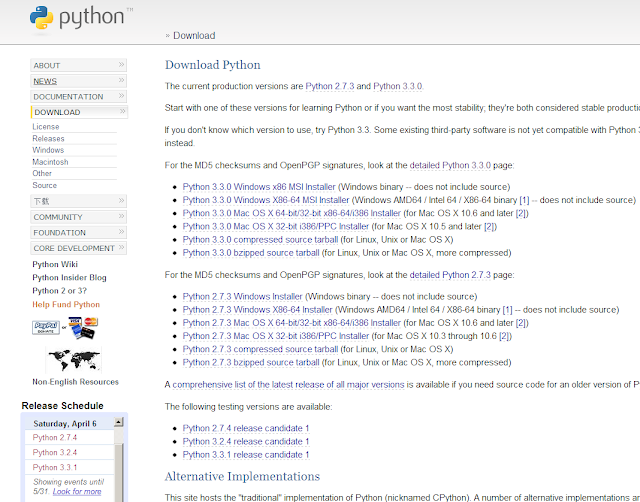Screen dimensions: 640x502
Task: Open Python 3.2.4 in Release Schedule
Action: [x=55, y=453]
